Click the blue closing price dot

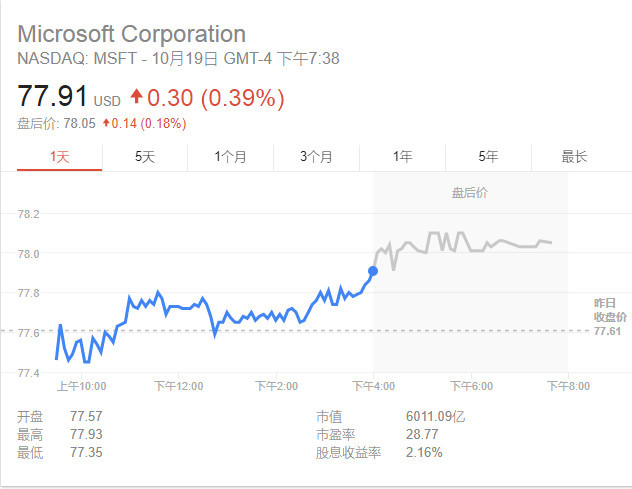click(373, 271)
